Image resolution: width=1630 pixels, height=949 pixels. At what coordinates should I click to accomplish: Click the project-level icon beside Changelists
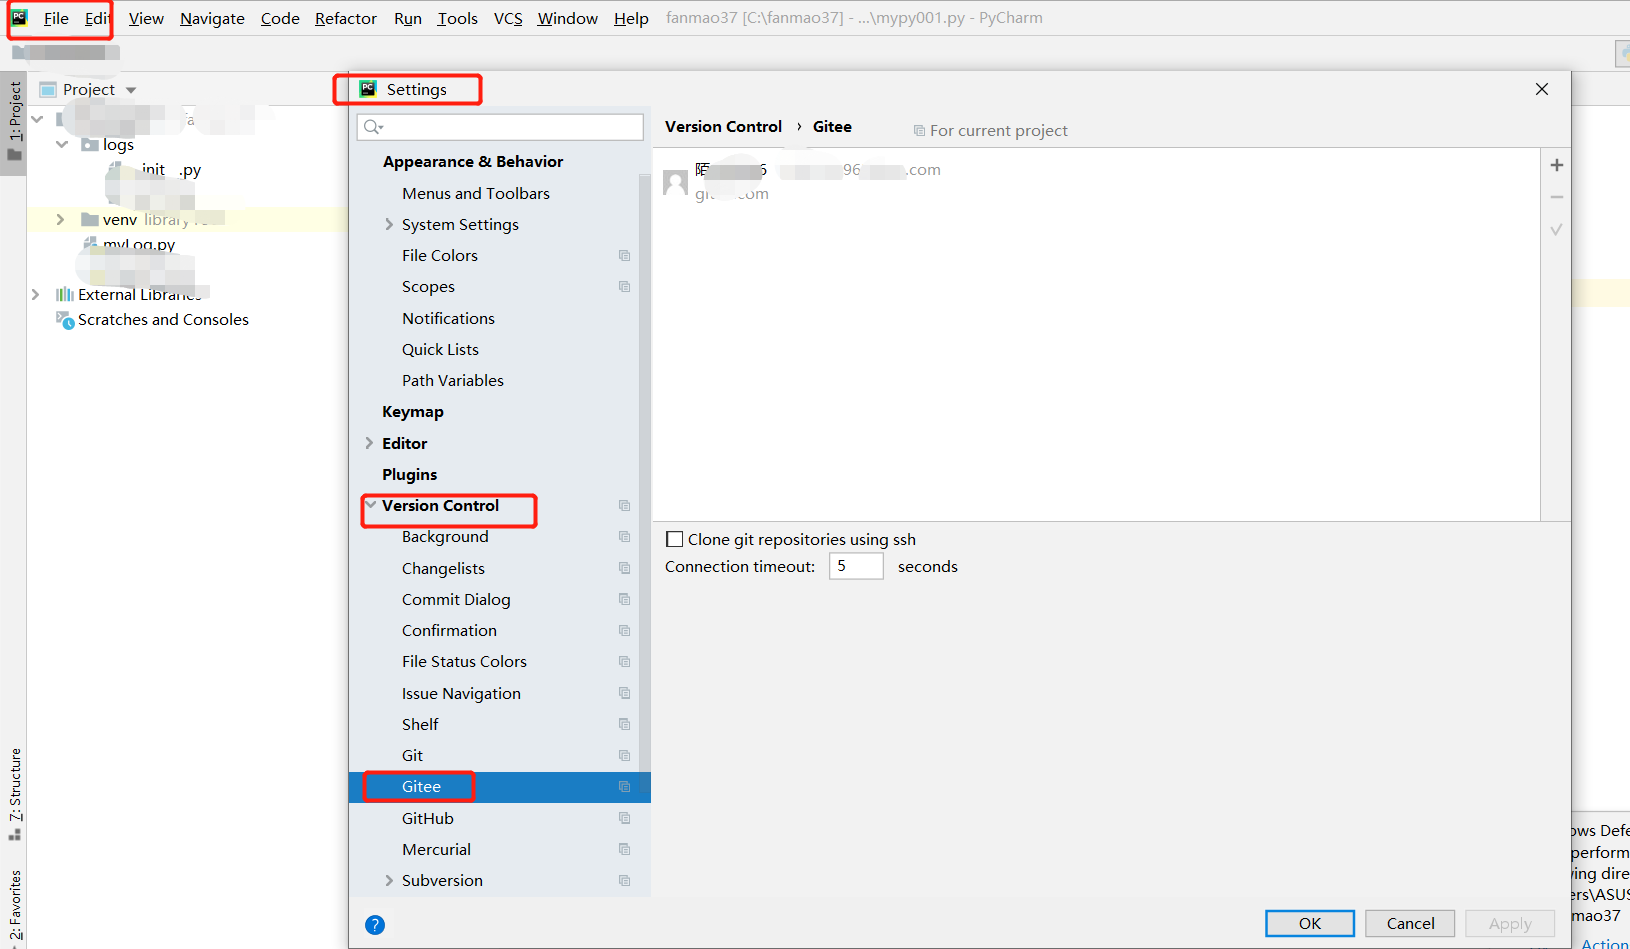[x=625, y=568]
